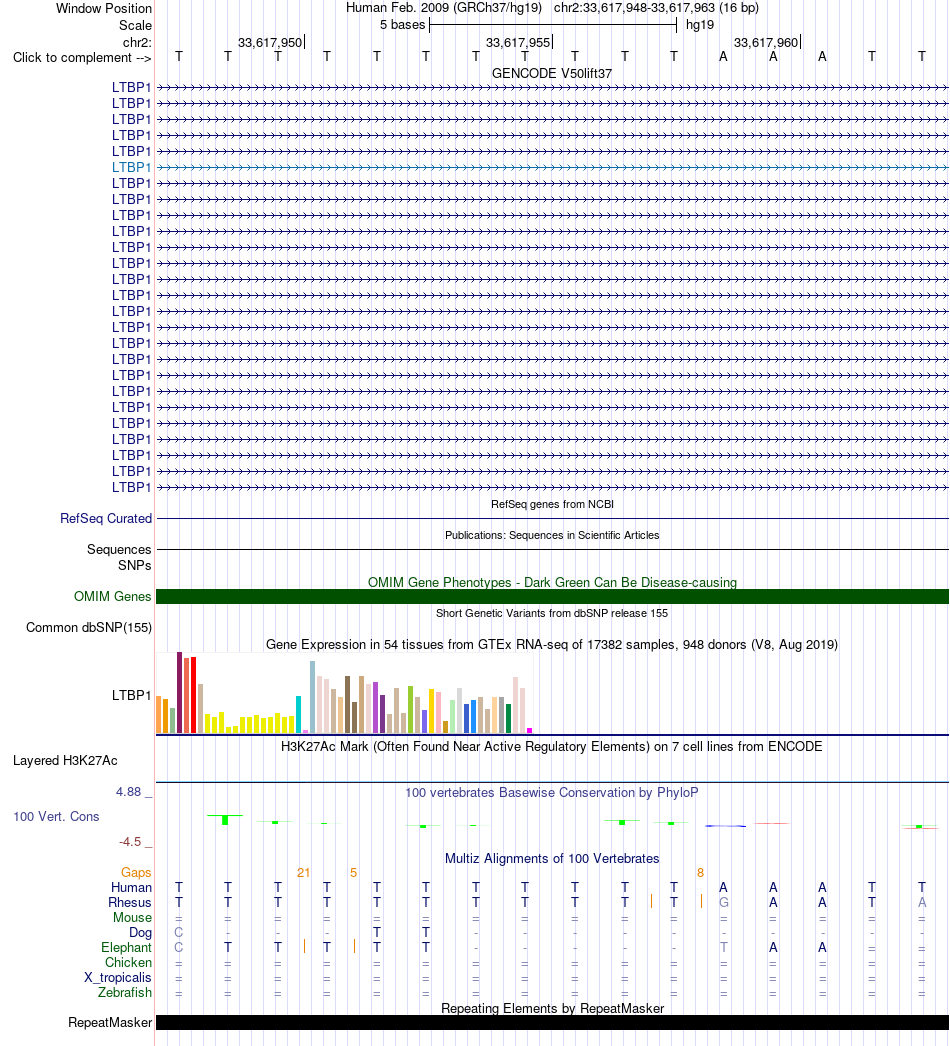The height and width of the screenshot is (1046, 950).
Task: Click the Window Position label
Action: pyautogui.click(x=103, y=9)
